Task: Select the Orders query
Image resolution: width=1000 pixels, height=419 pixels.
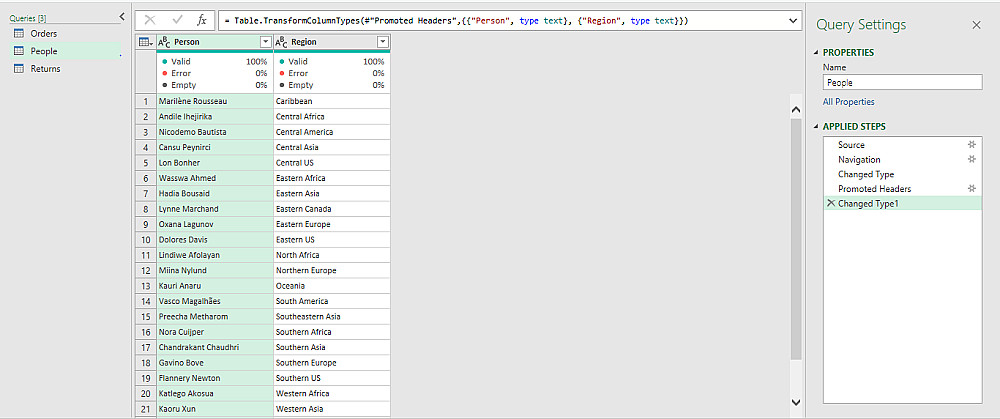Action: tap(44, 34)
